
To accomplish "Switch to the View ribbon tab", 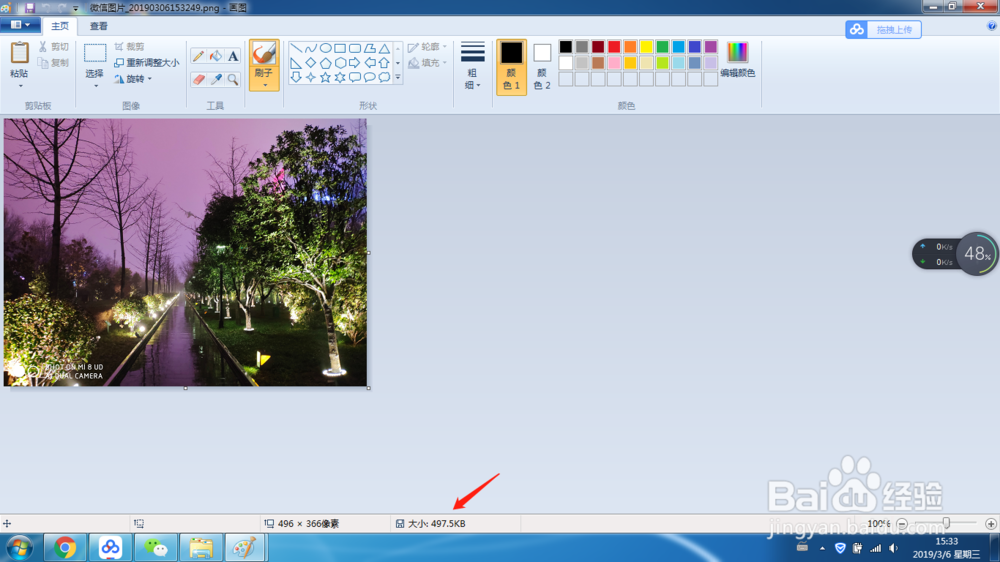I will [98, 26].
